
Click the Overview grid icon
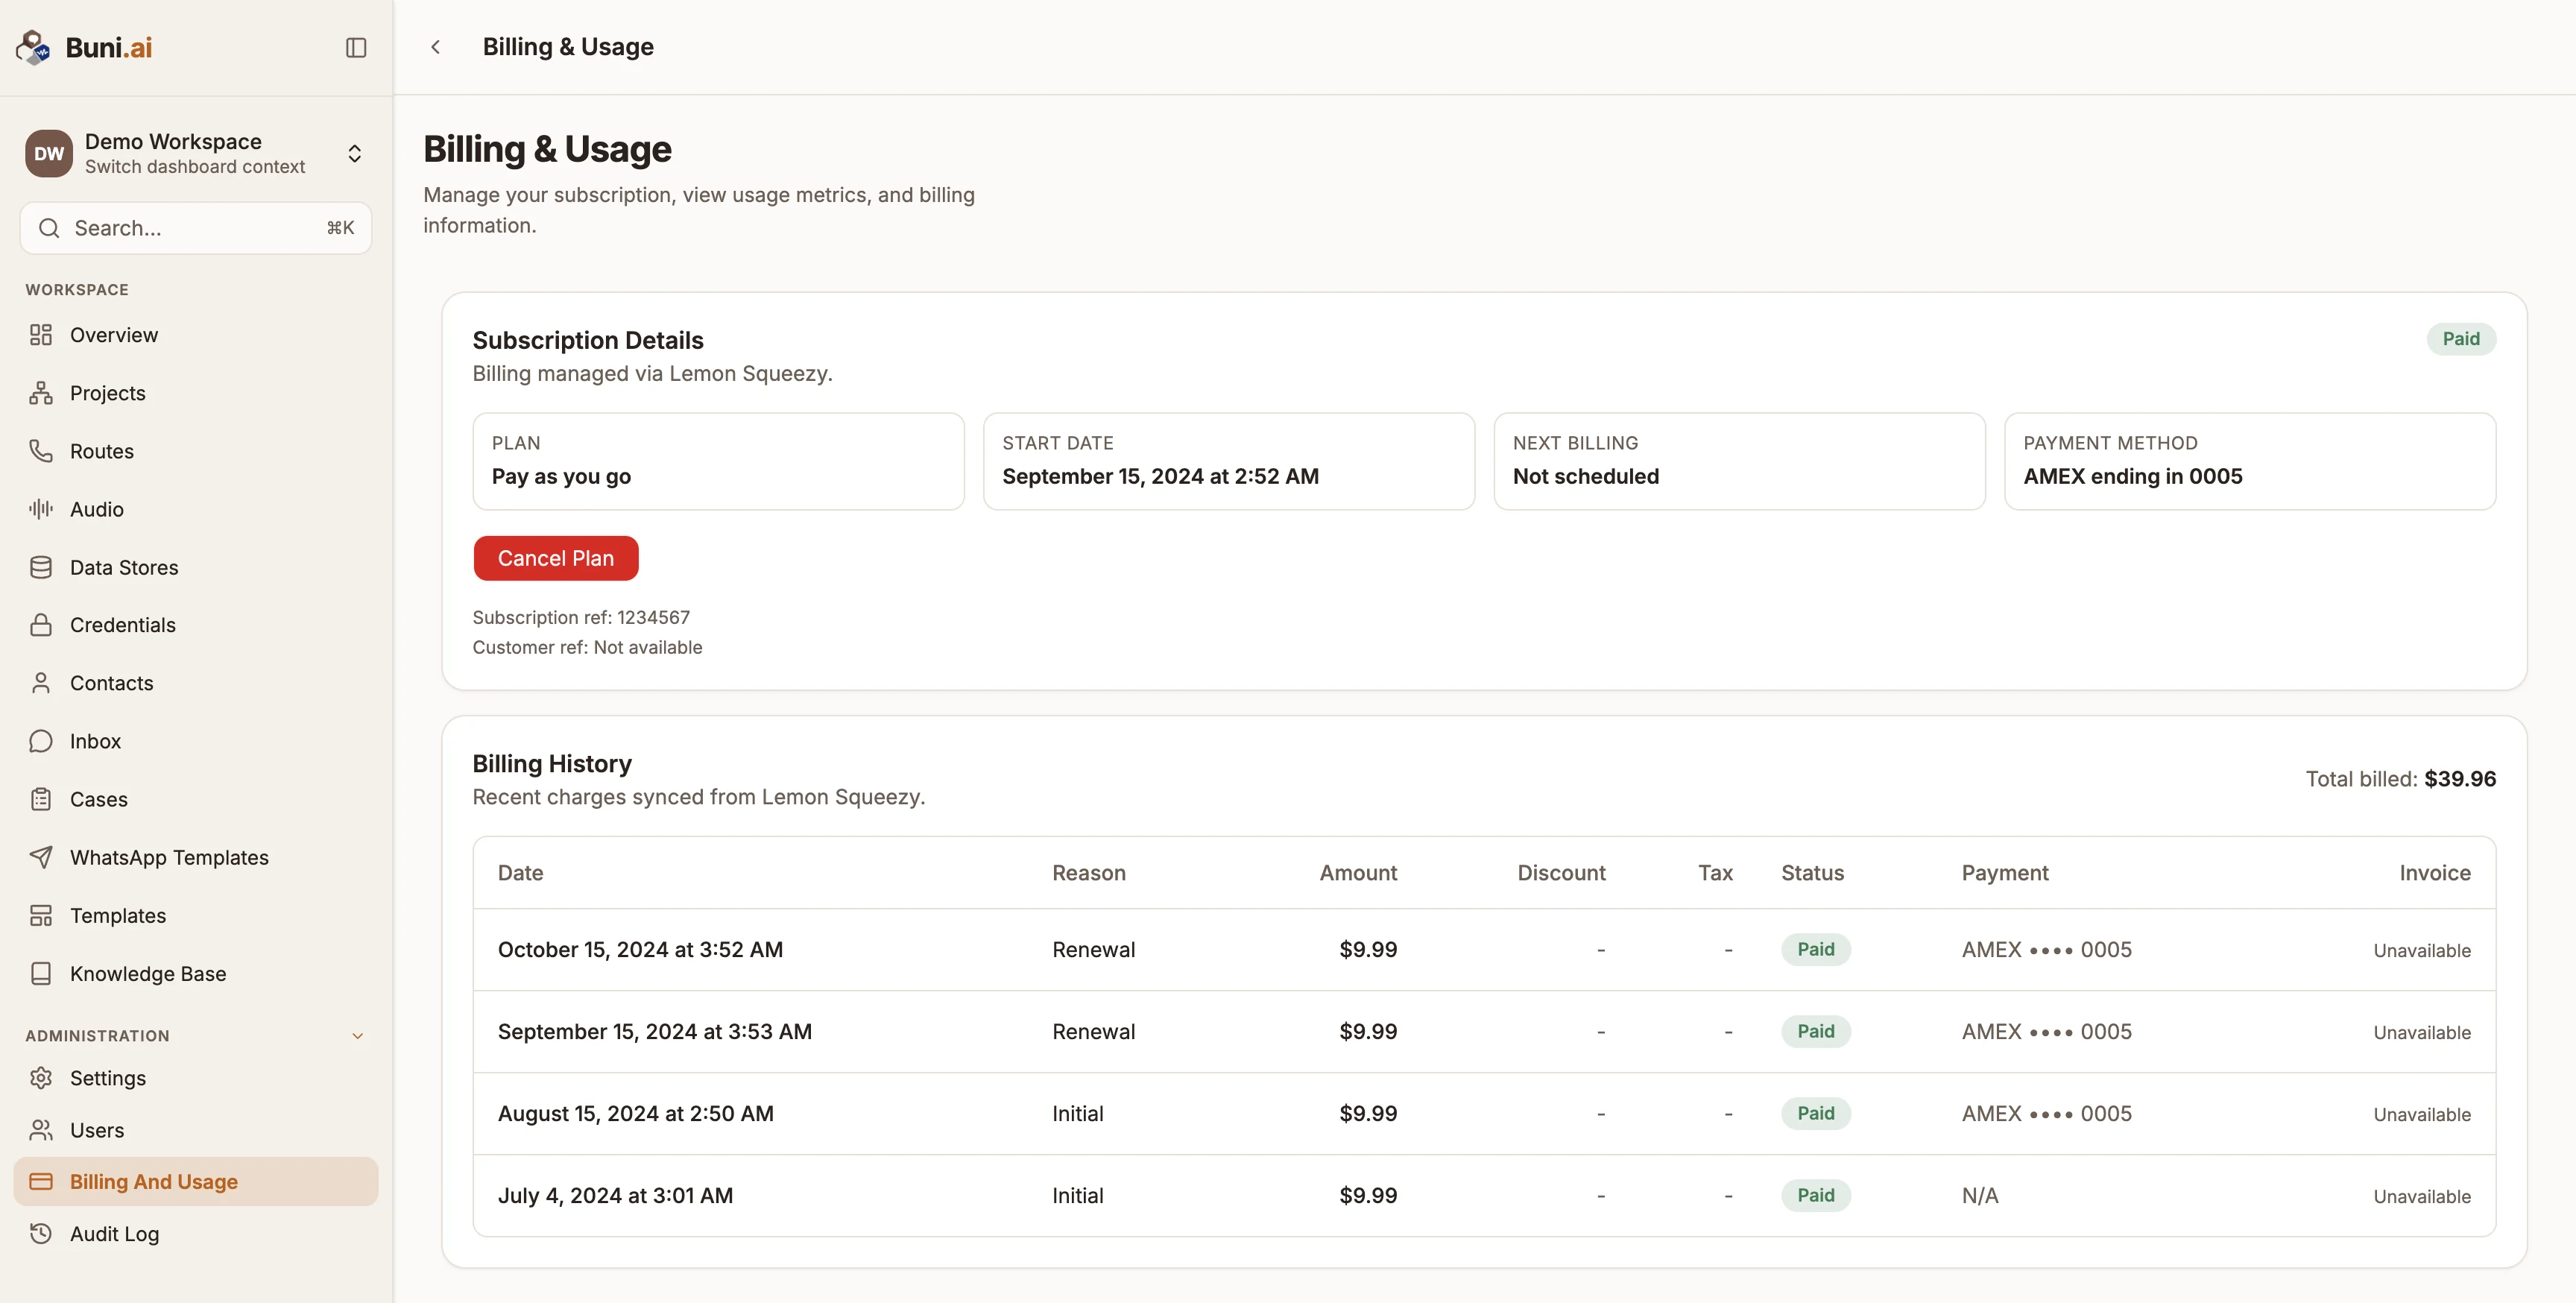[x=41, y=335]
